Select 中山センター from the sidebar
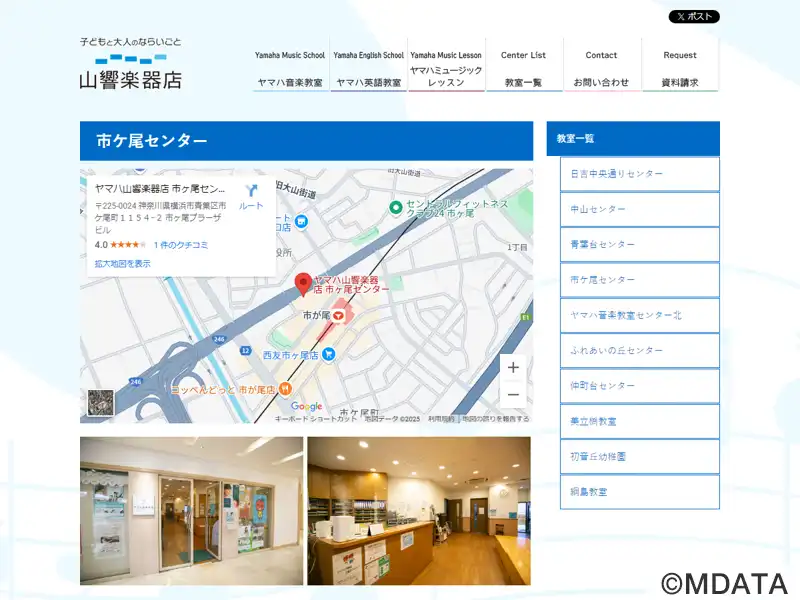 click(640, 209)
